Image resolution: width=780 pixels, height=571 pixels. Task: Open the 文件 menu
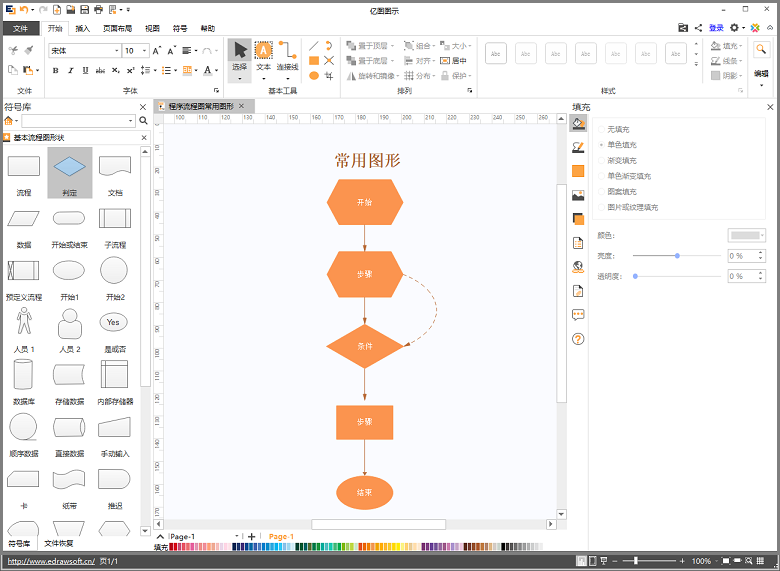pyautogui.click(x=20, y=28)
